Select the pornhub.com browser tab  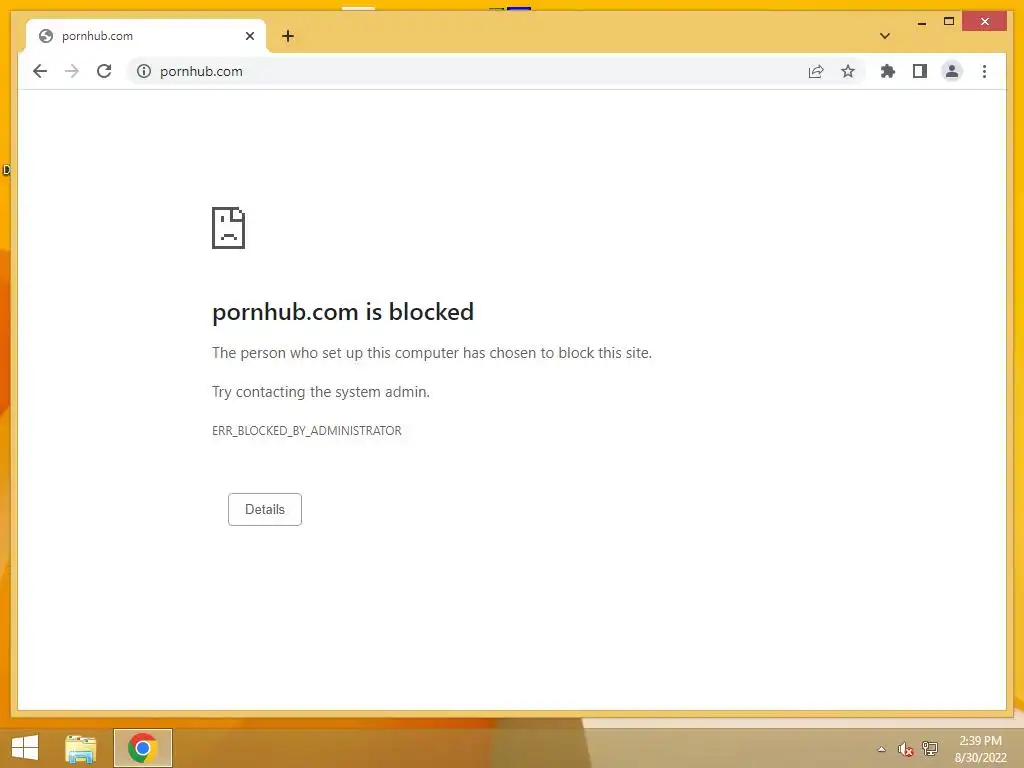click(146, 36)
